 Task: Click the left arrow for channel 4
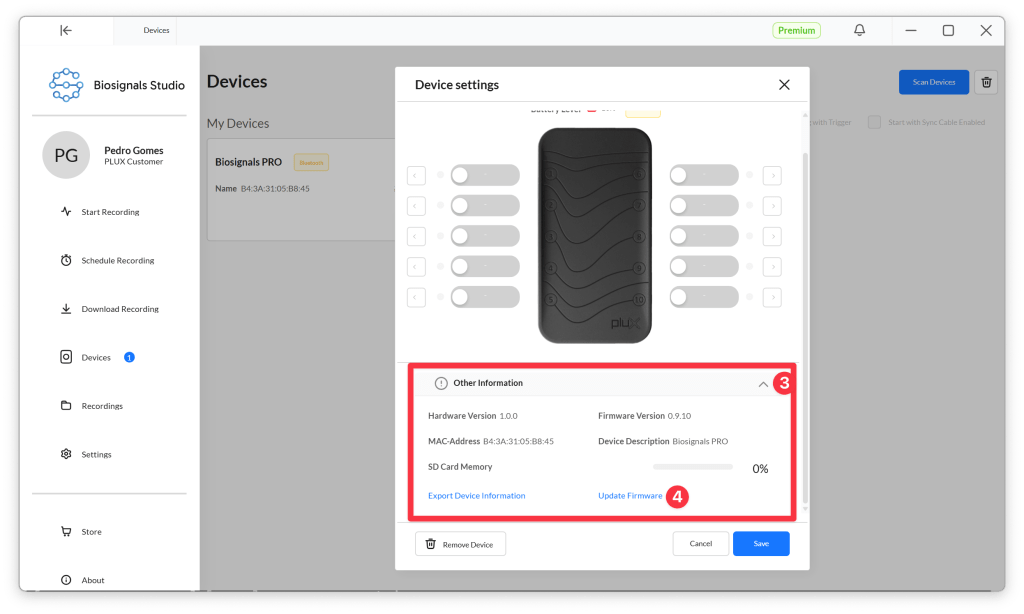416,267
